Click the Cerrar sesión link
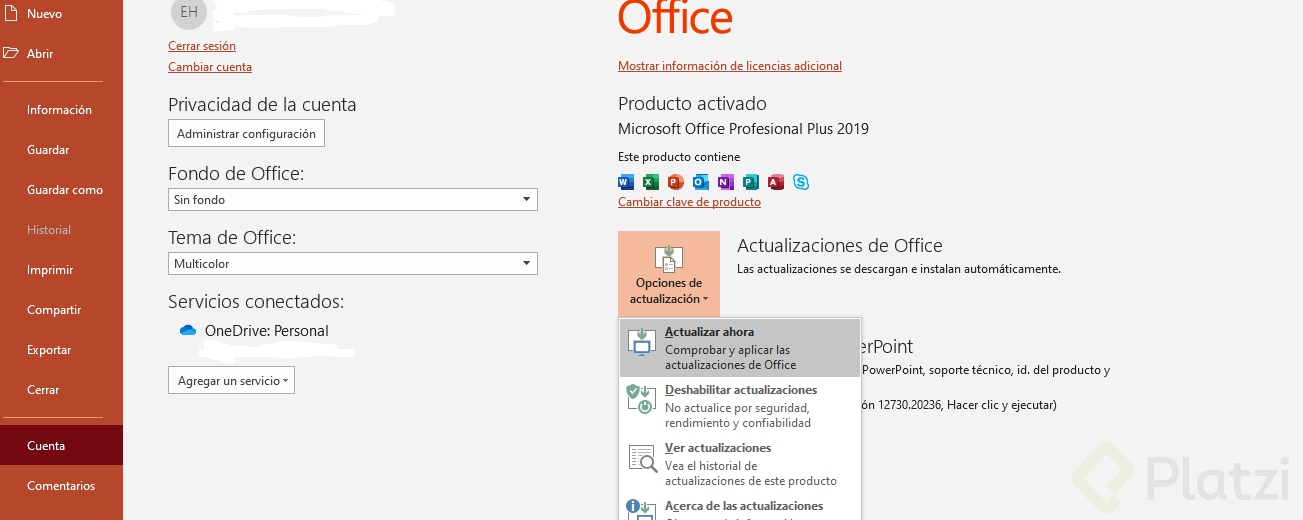Viewport: 1303px width, 520px height. click(202, 46)
